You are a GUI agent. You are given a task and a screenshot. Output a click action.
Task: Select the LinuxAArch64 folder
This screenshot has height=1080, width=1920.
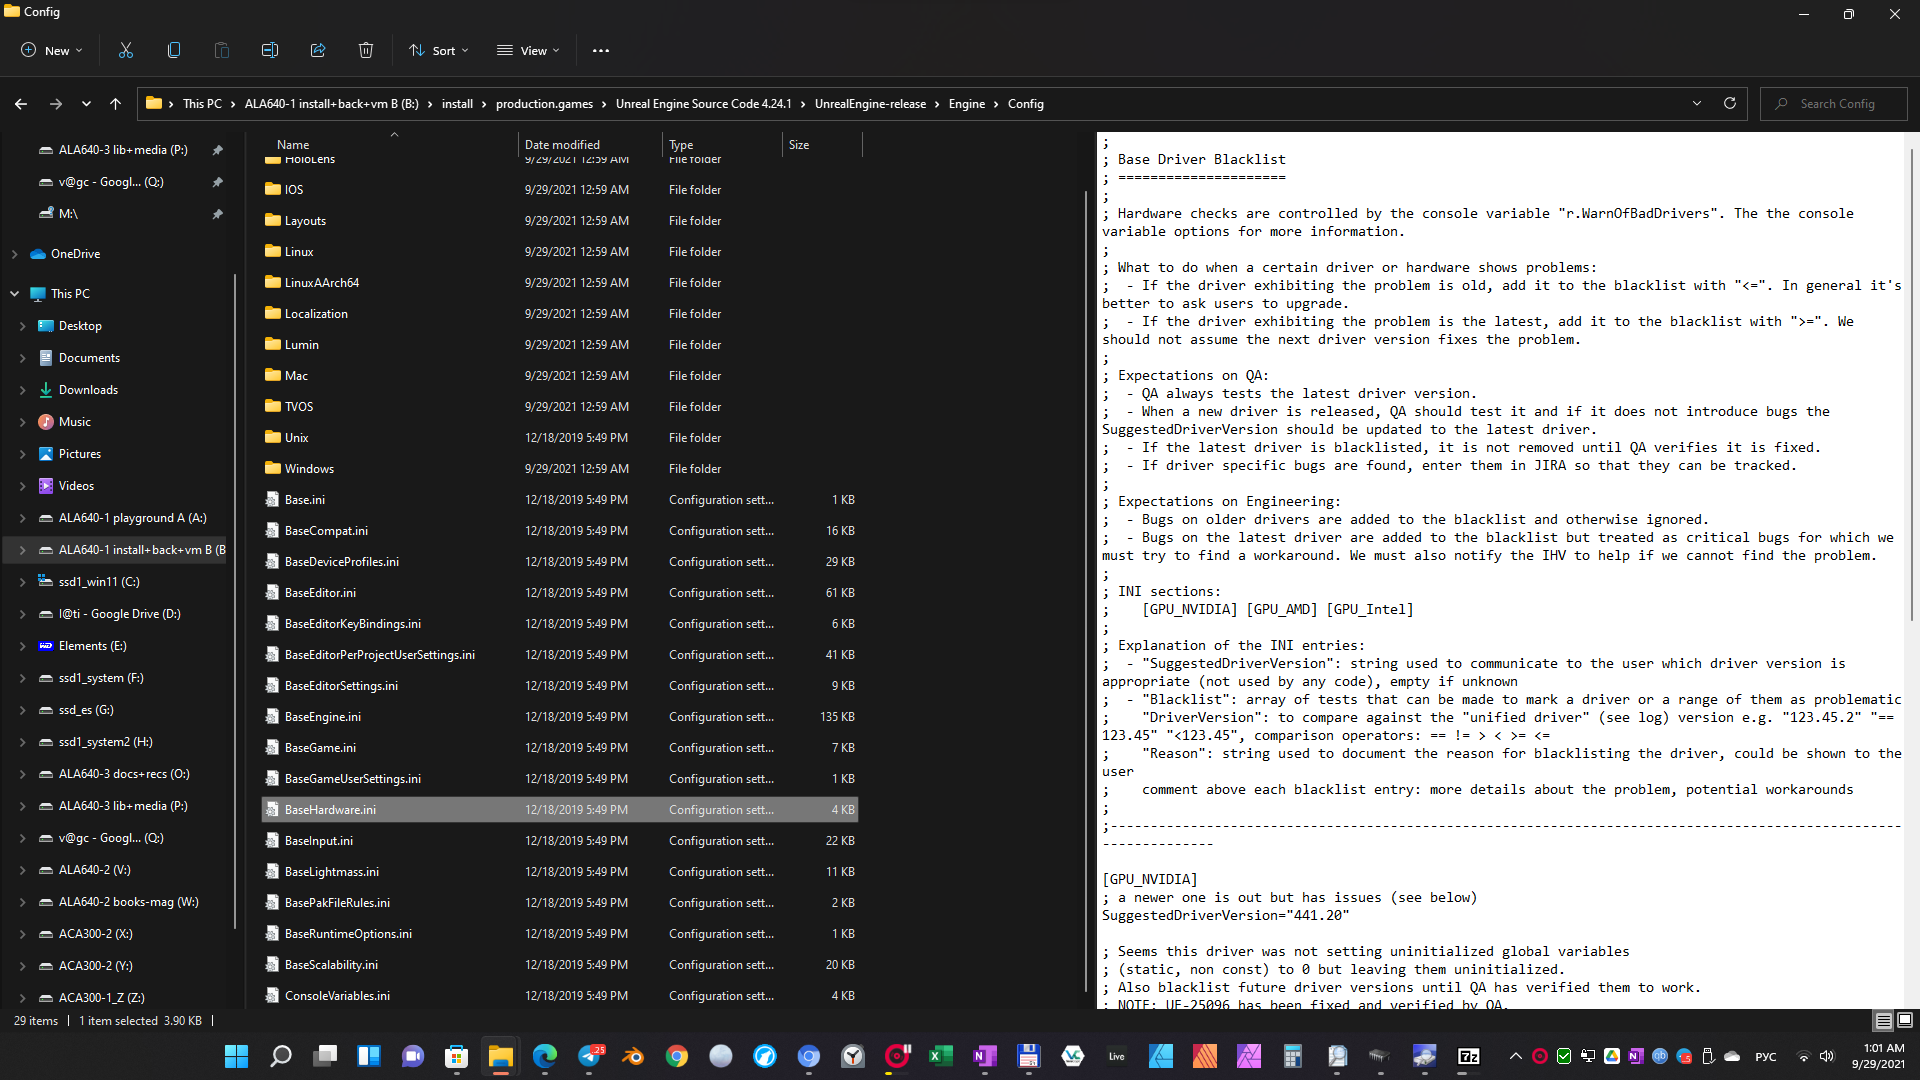pyautogui.click(x=321, y=283)
